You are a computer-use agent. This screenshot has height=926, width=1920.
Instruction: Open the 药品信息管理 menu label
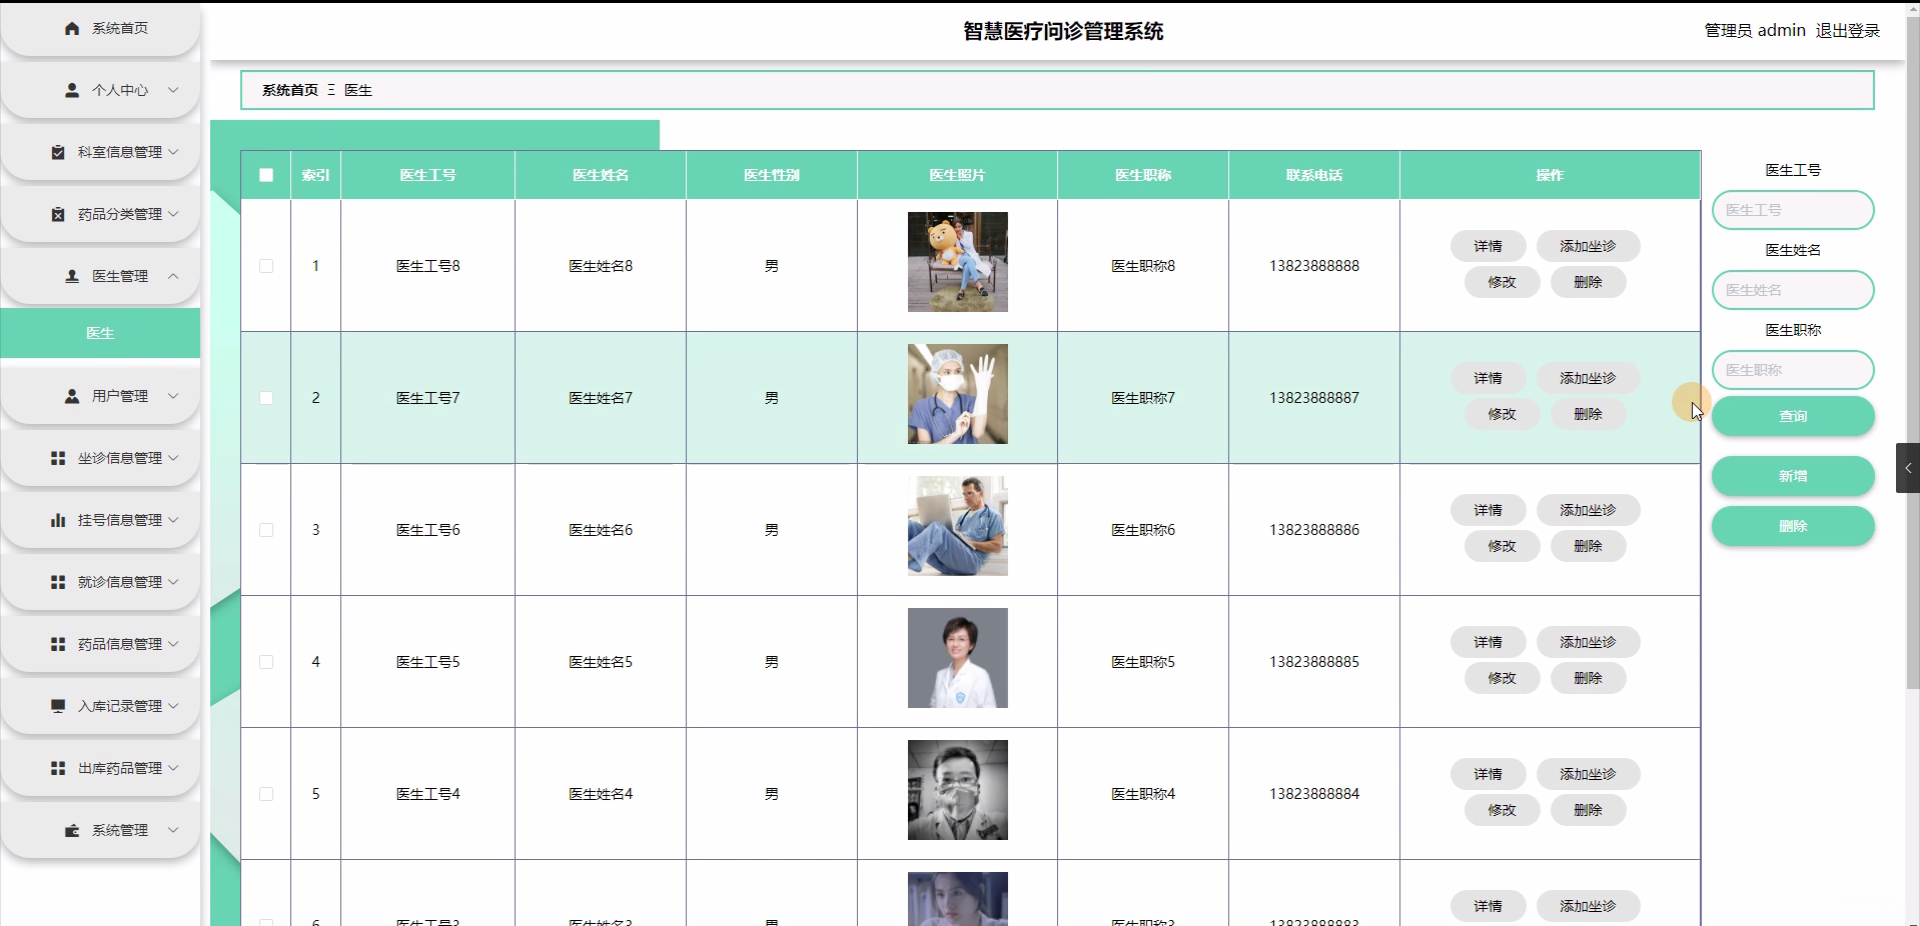click(120, 644)
